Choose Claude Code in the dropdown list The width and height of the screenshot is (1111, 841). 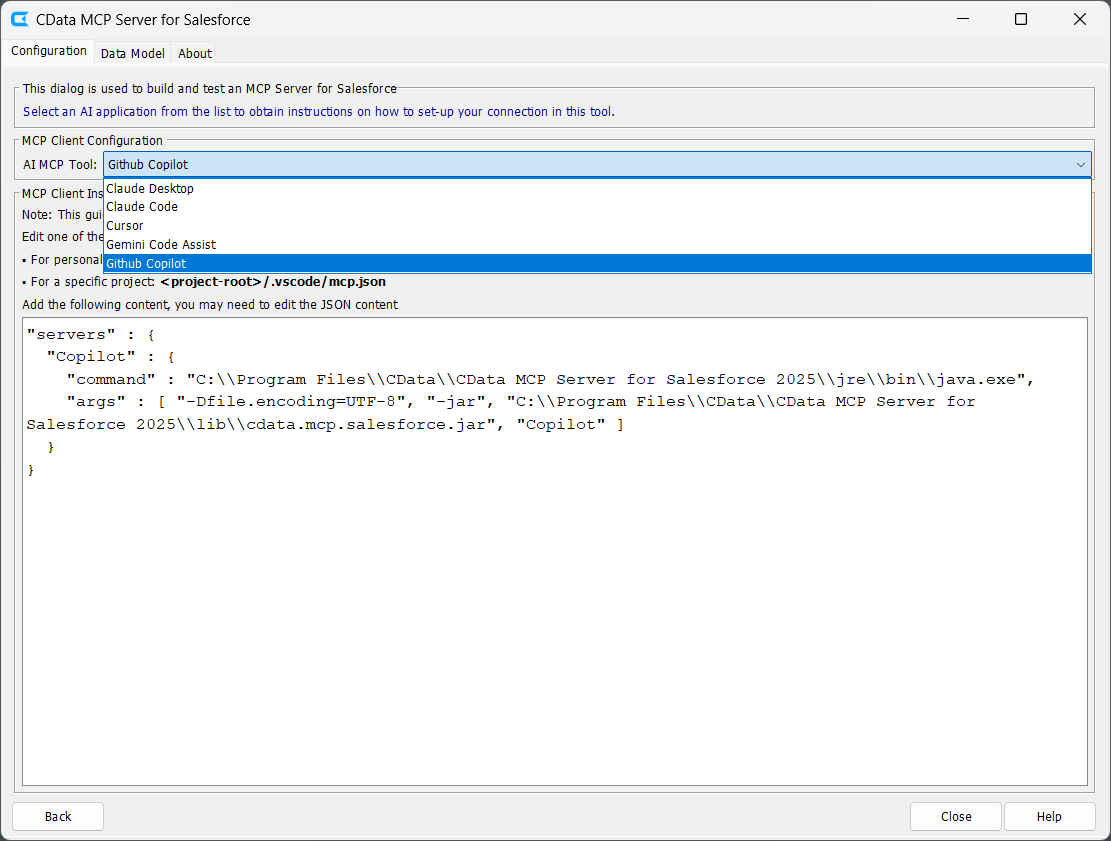tap(142, 207)
